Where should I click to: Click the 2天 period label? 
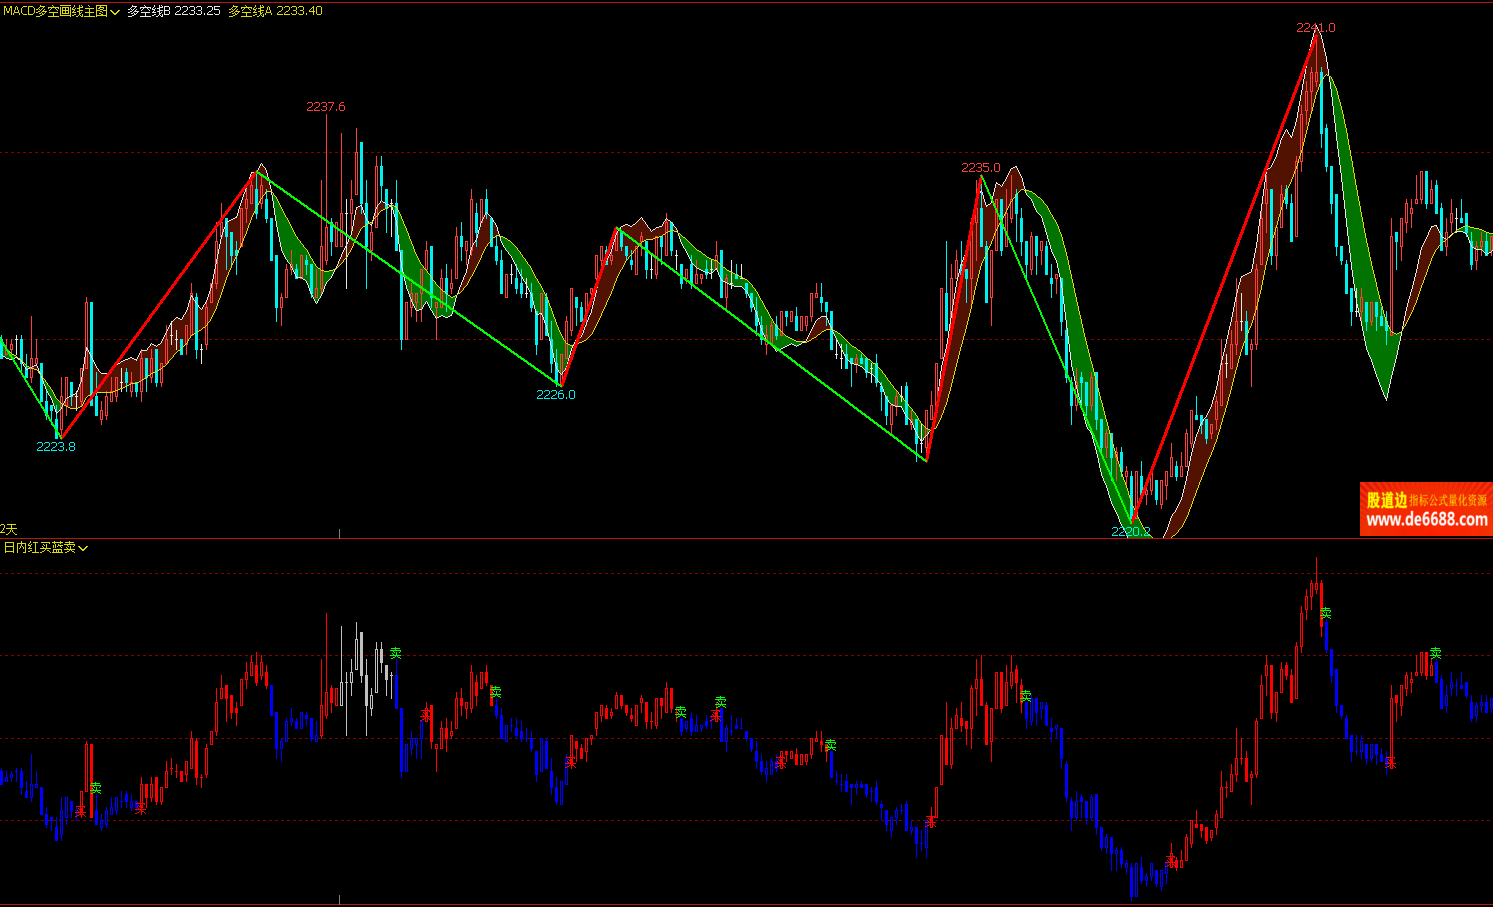9,528
